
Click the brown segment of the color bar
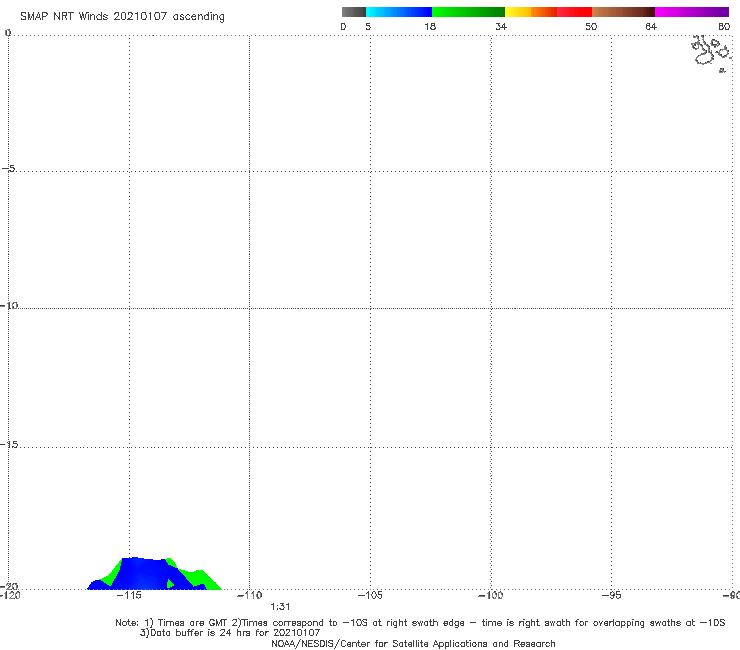pyautogui.click(x=623, y=12)
